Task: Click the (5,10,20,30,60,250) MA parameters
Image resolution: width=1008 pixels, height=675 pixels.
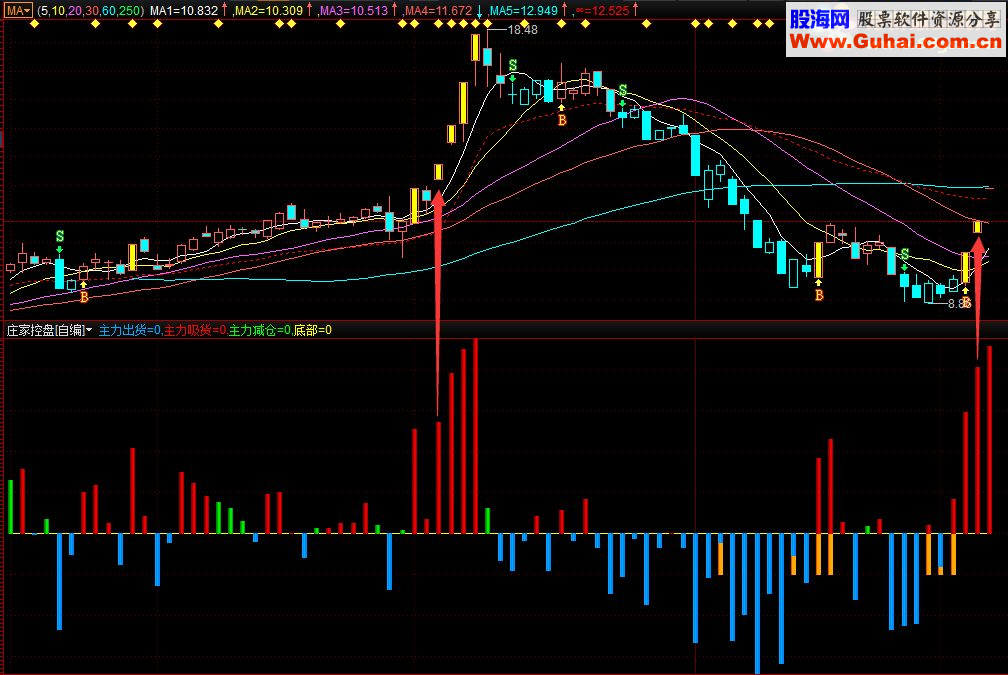Action: (x=91, y=11)
